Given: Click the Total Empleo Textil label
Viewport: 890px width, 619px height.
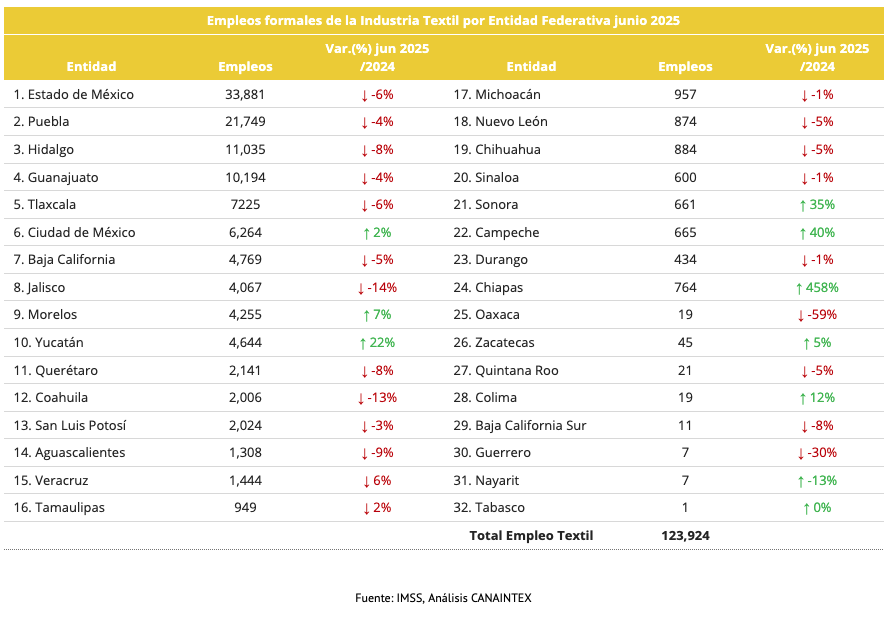Looking at the screenshot, I should [531, 536].
